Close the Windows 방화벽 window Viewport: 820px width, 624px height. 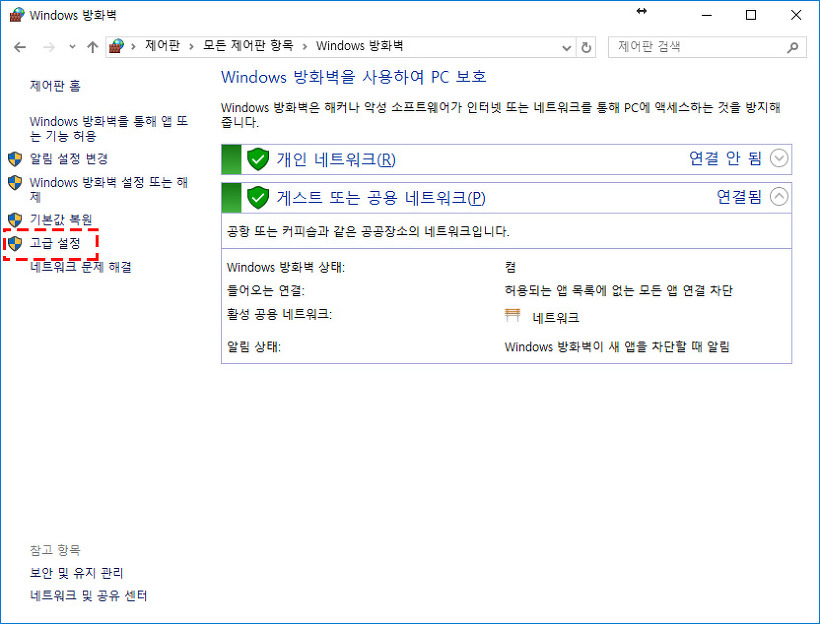point(796,15)
